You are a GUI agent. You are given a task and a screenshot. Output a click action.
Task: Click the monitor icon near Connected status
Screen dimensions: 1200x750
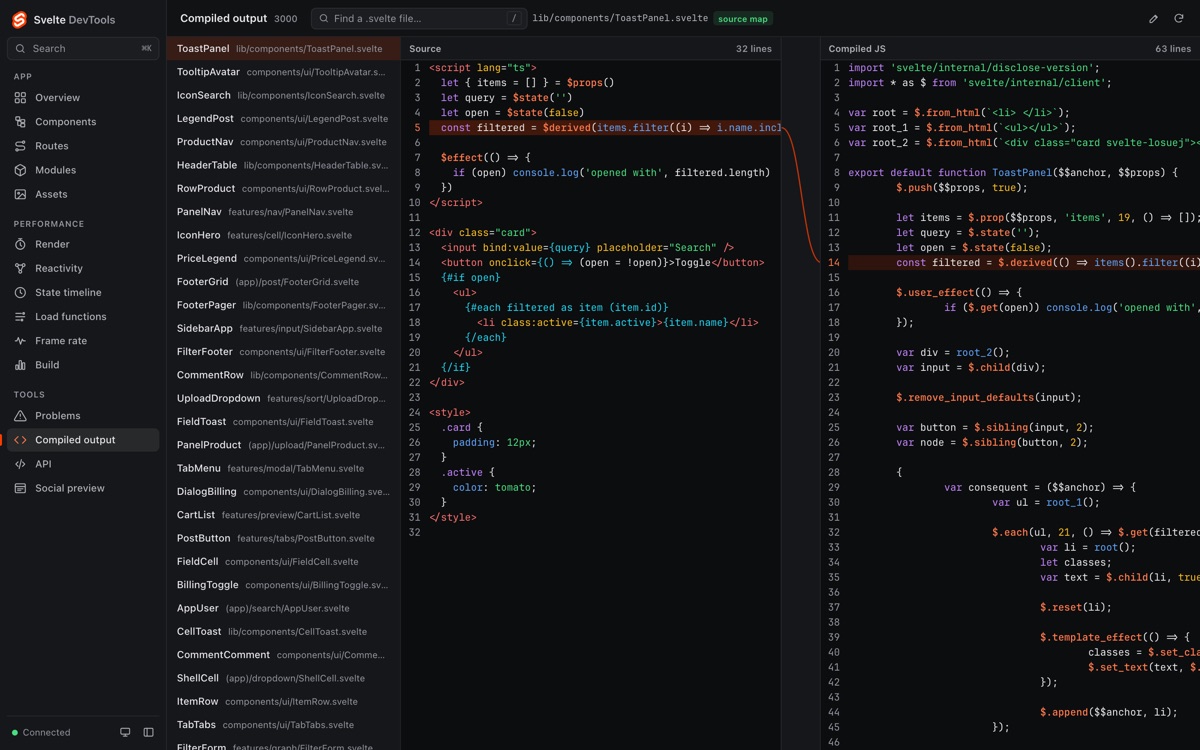point(125,732)
